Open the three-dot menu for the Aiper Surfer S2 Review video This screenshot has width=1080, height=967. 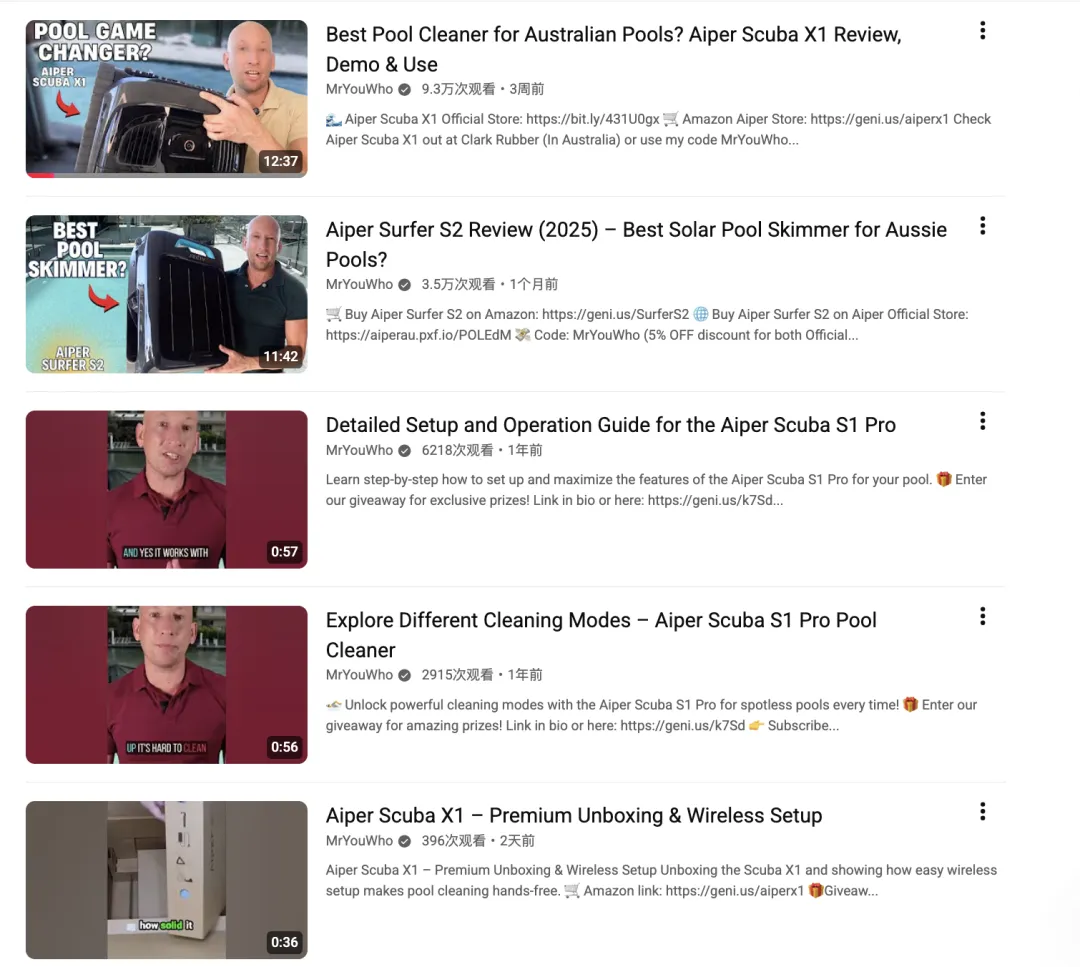982,226
